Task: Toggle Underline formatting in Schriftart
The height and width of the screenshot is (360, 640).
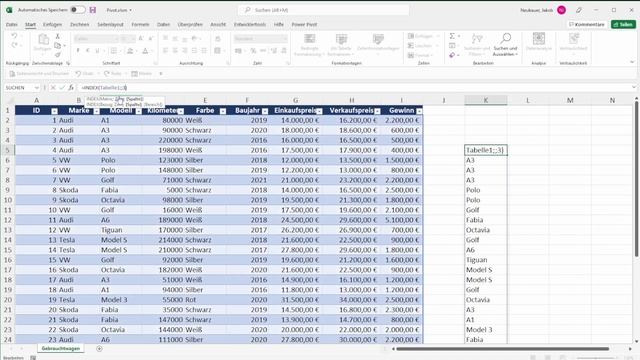Action: tap(97, 51)
